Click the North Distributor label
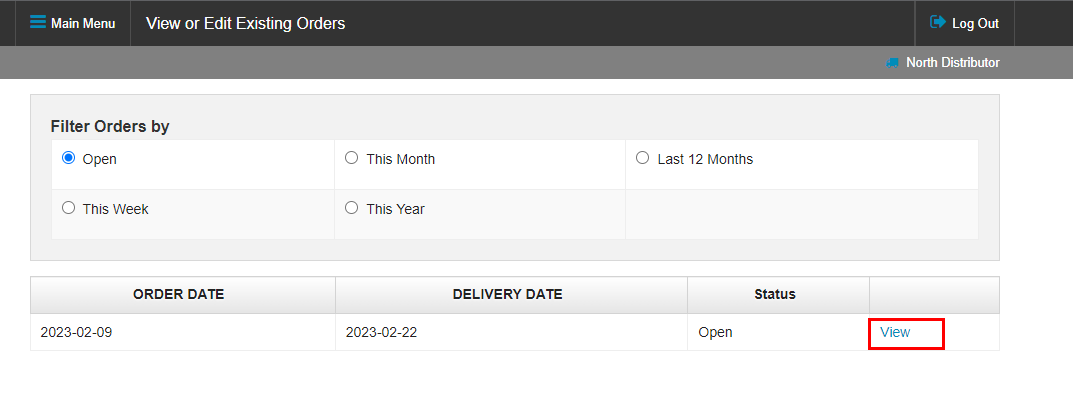 point(953,62)
